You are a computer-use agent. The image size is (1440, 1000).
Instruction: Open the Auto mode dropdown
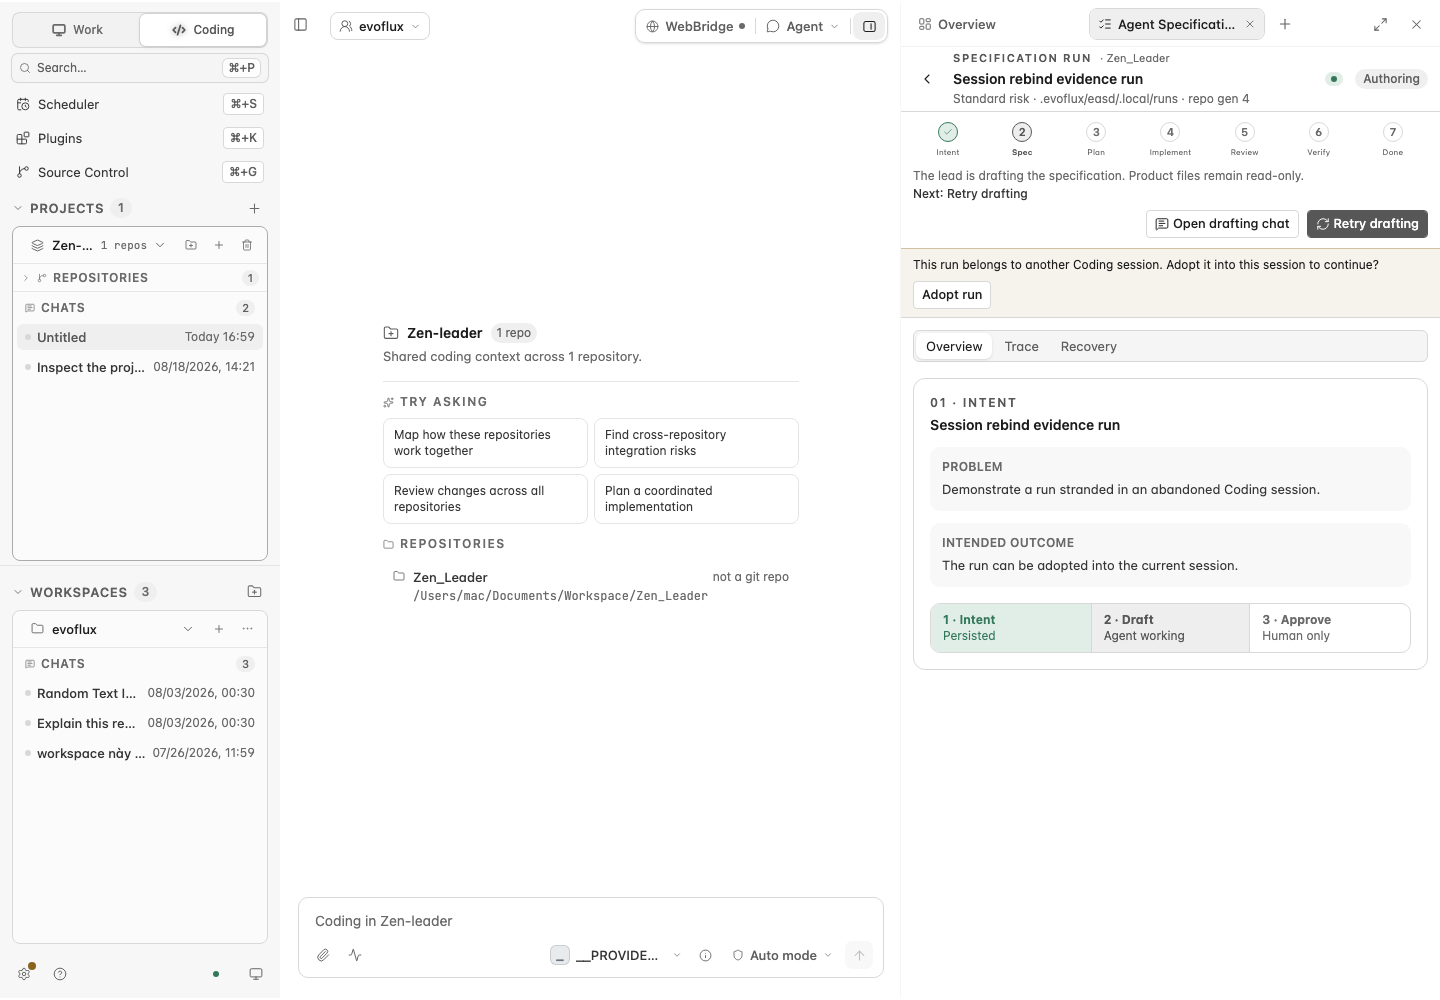click(x=782, y=955)
